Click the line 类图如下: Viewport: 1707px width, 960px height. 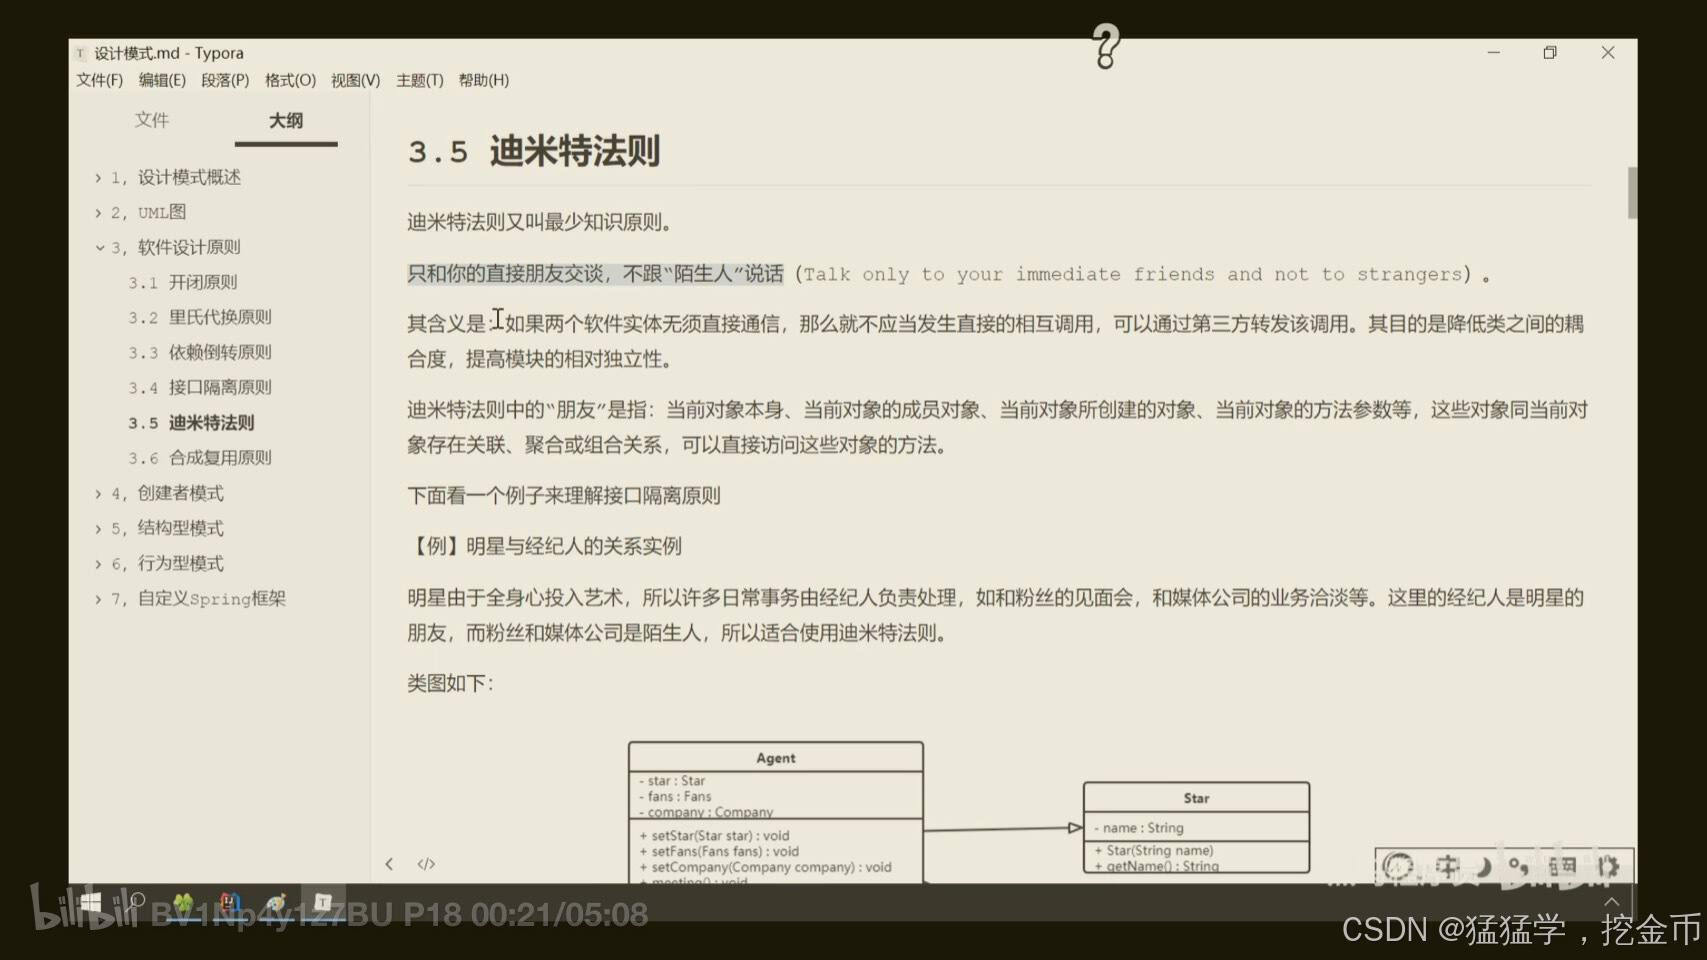(450, 683)
